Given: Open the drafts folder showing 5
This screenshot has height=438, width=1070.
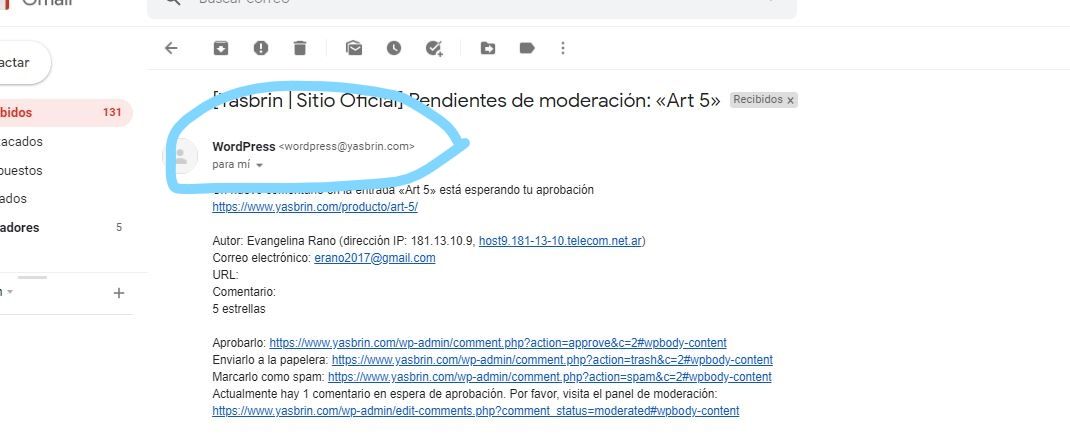Looking at the screenshot, I should click(61, 228).
